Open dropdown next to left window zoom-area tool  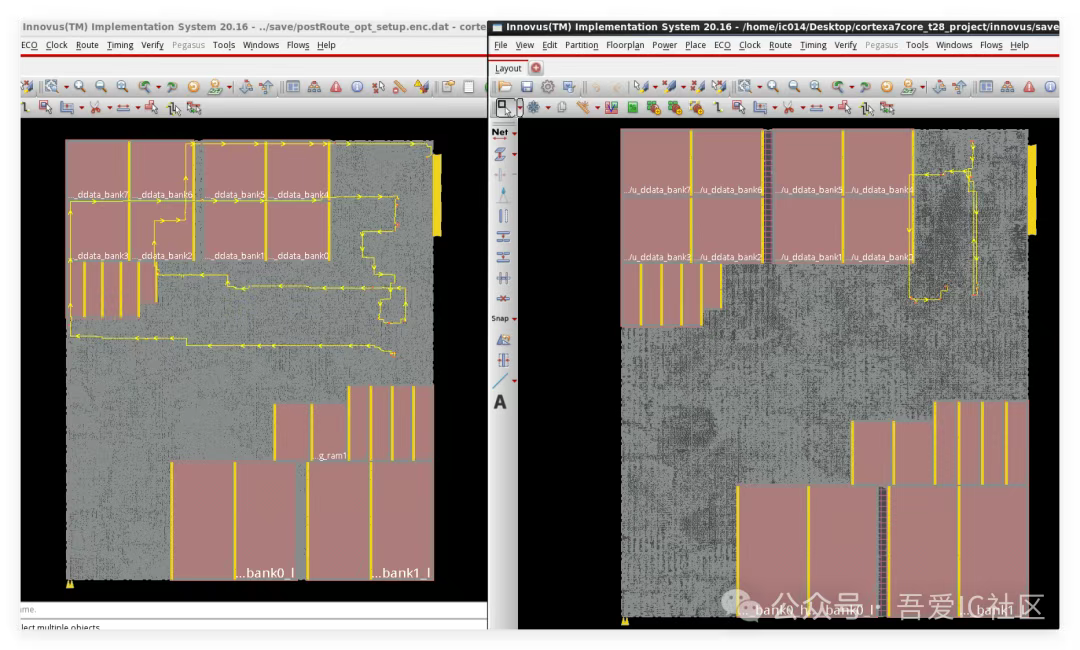pyautogui.click(x=66, y=87)
